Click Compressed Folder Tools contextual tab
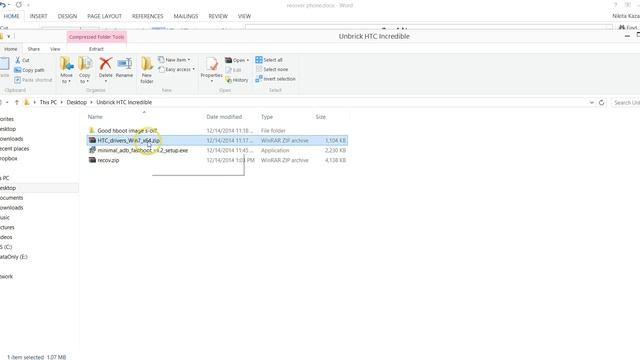The image size is (640, 360). coord(96,37)
